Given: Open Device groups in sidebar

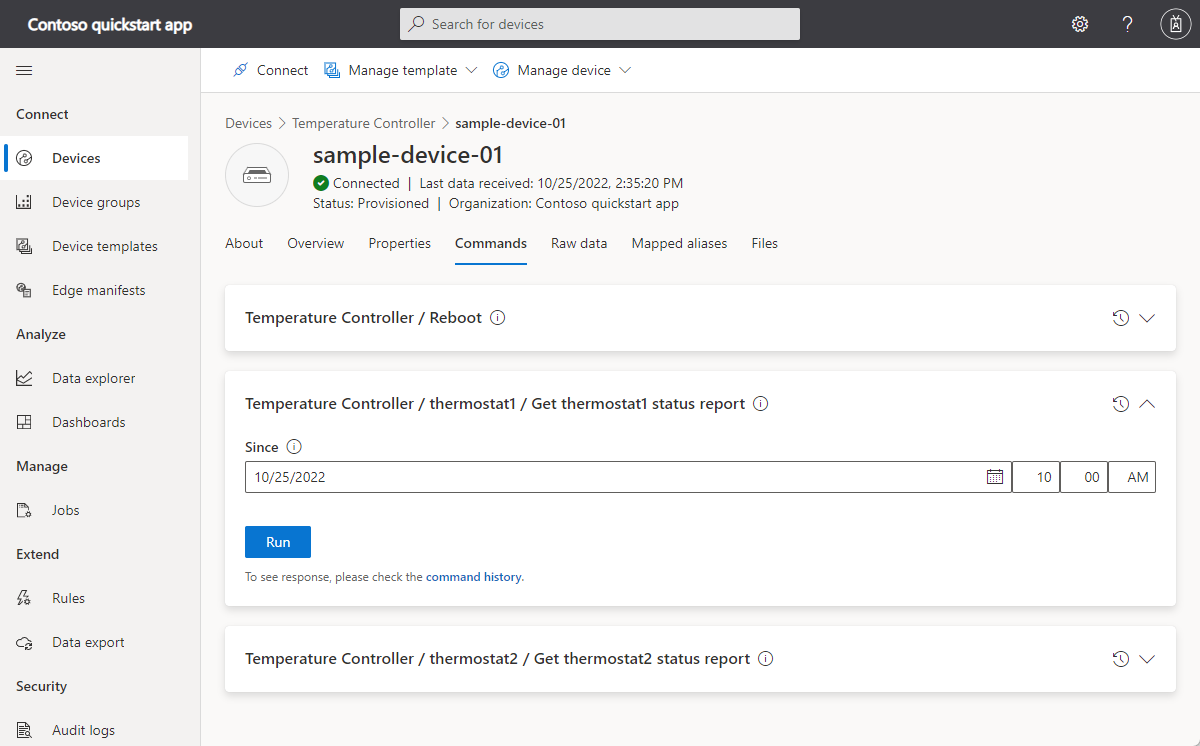Looking at the screenshot, I should click(96, 202).
